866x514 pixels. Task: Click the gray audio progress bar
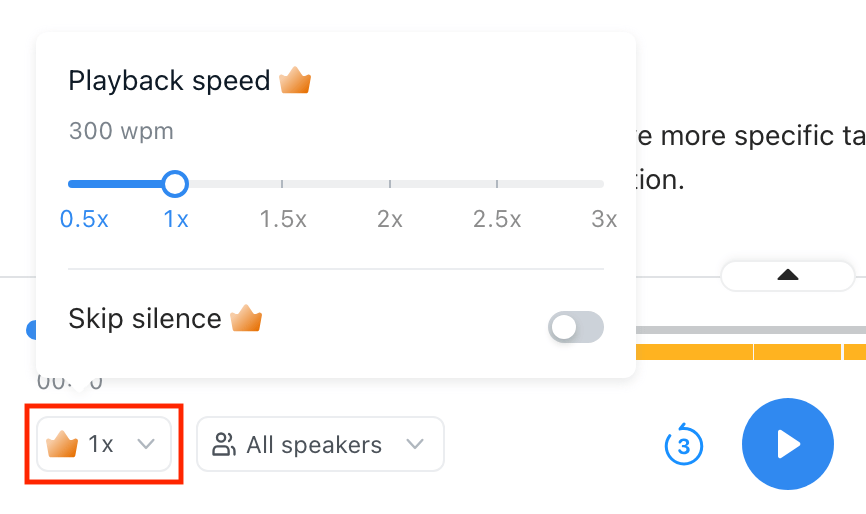coord(750,329)
